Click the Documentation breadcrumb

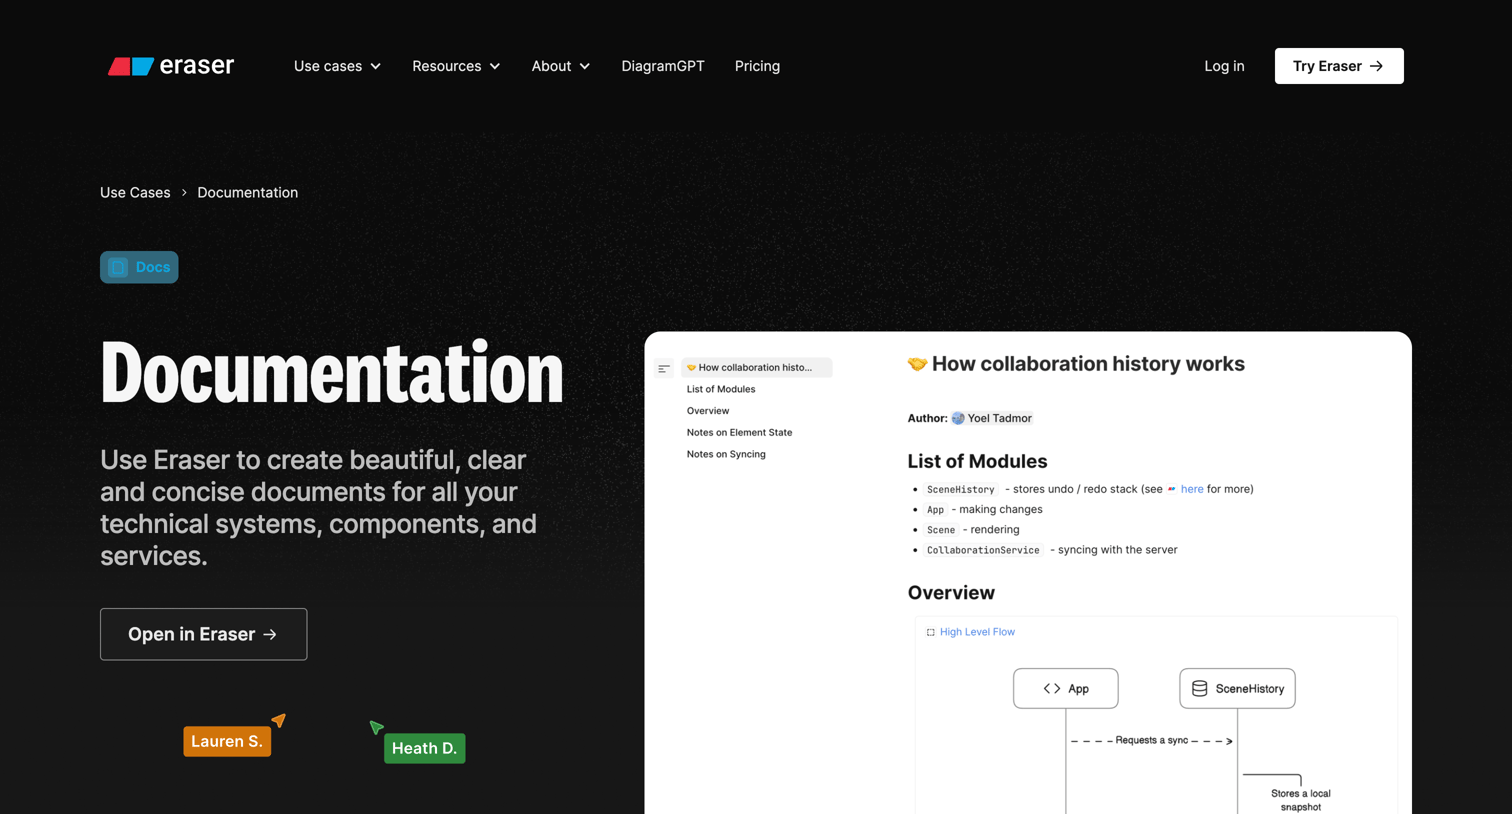[x=247, y=192]
